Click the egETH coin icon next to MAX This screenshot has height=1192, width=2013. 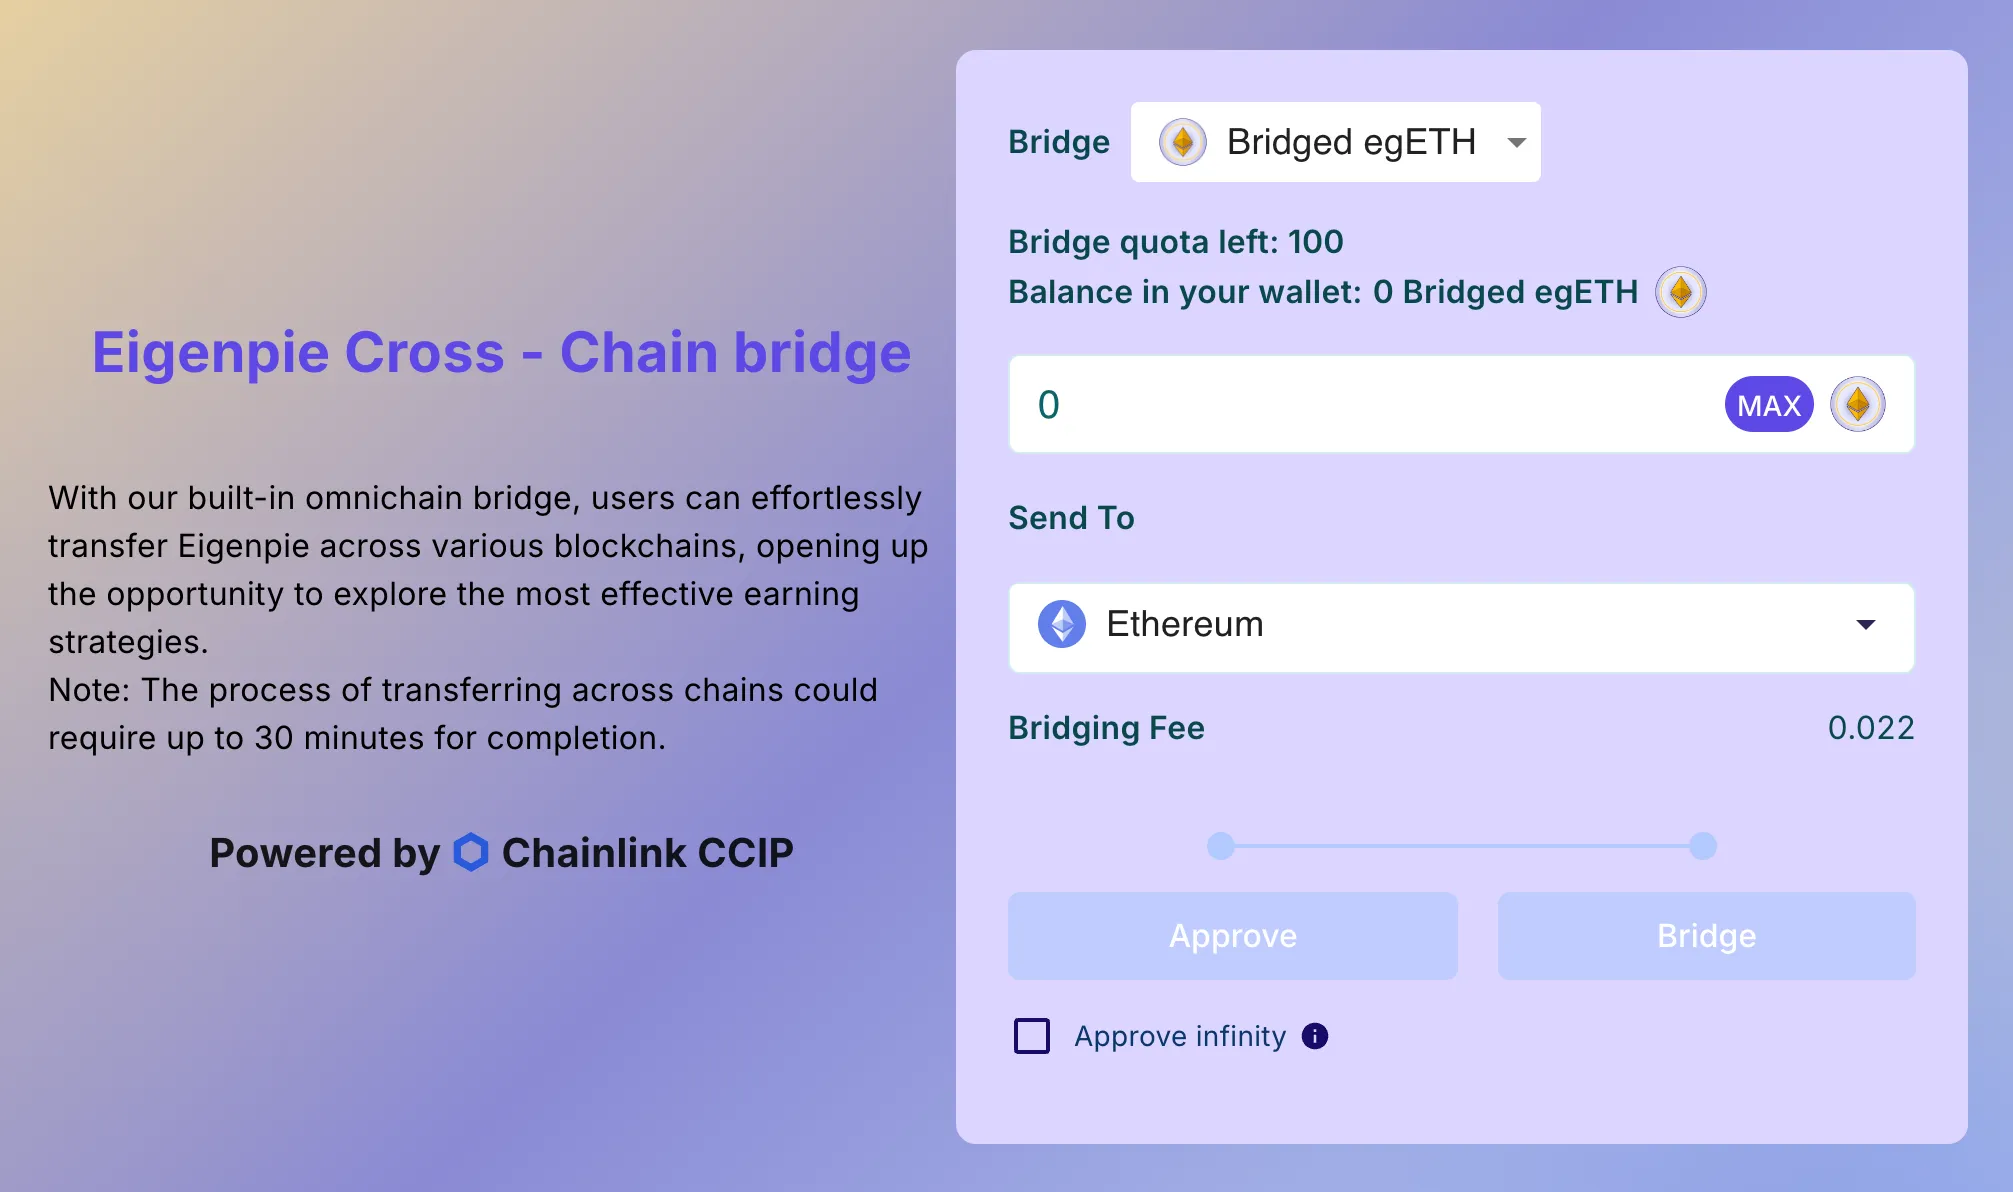[x=1858, y=404]
